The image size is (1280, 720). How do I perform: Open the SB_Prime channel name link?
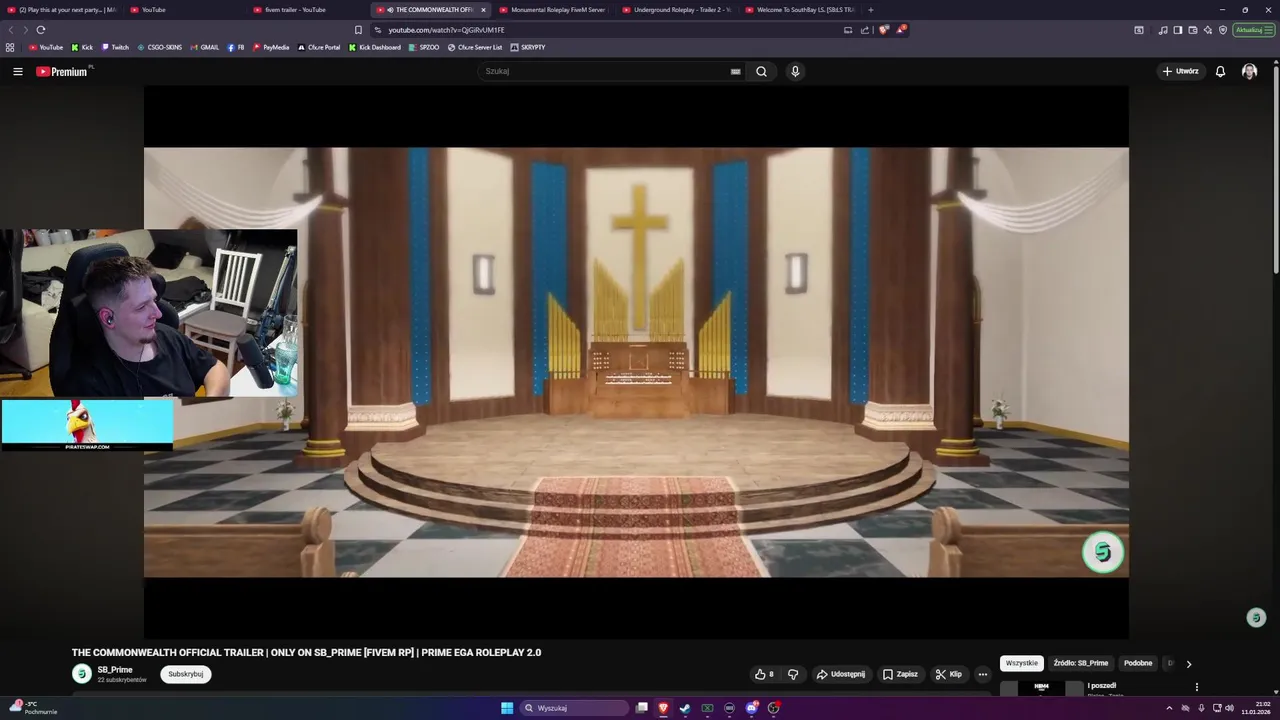[115, 670]
